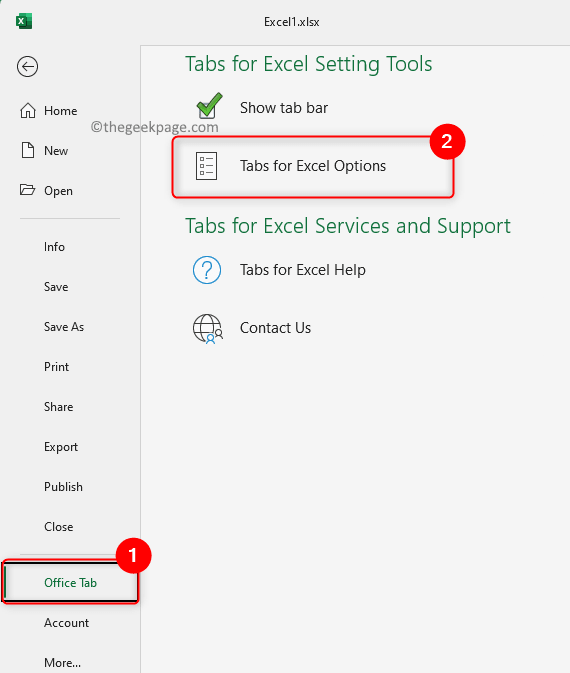The image size is (570, 673).
Task: Select the New label in the sidebar
Action: (56, 151)
